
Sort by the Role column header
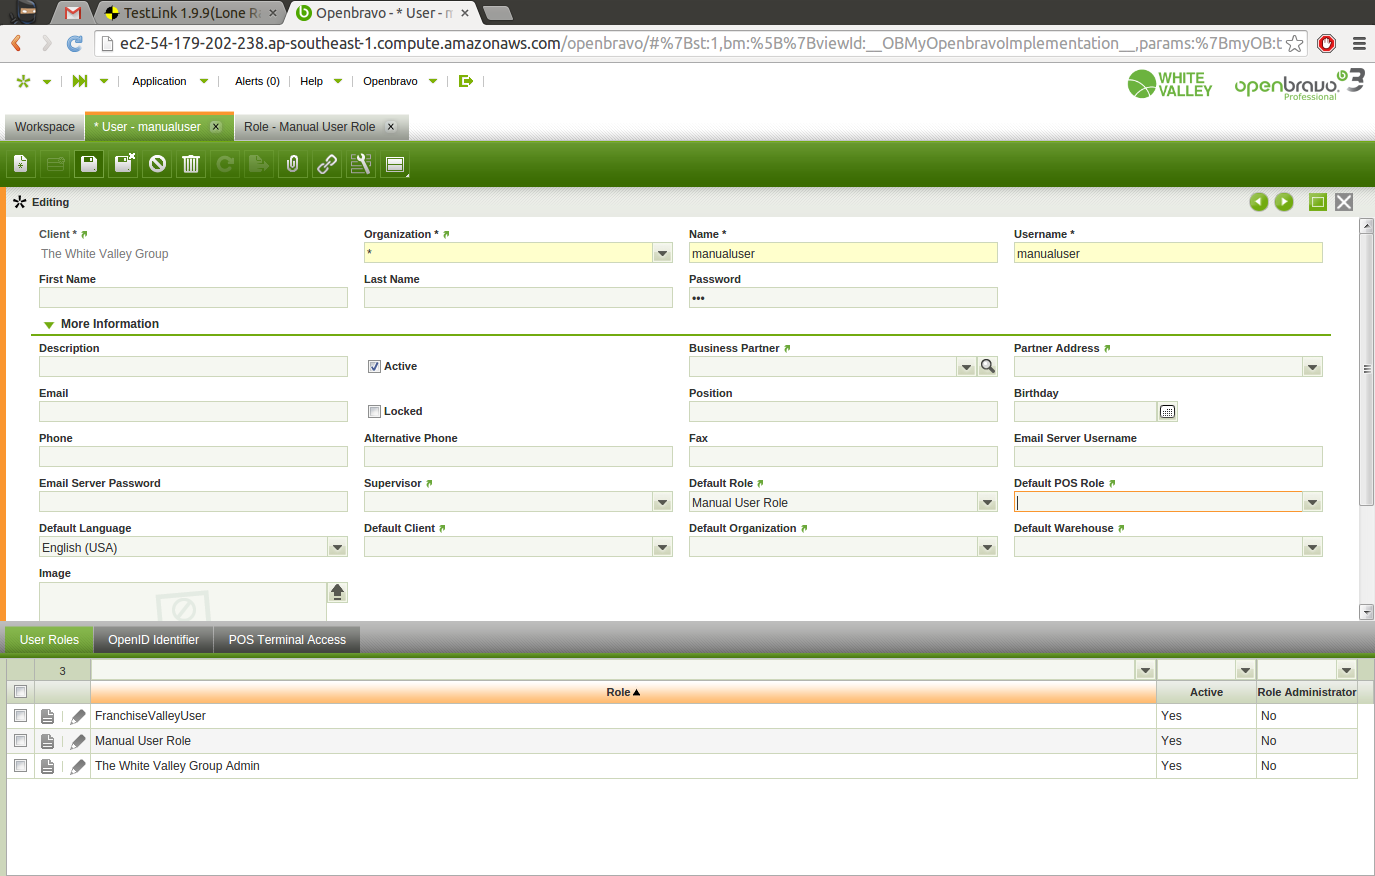click(x=622, y=692)
